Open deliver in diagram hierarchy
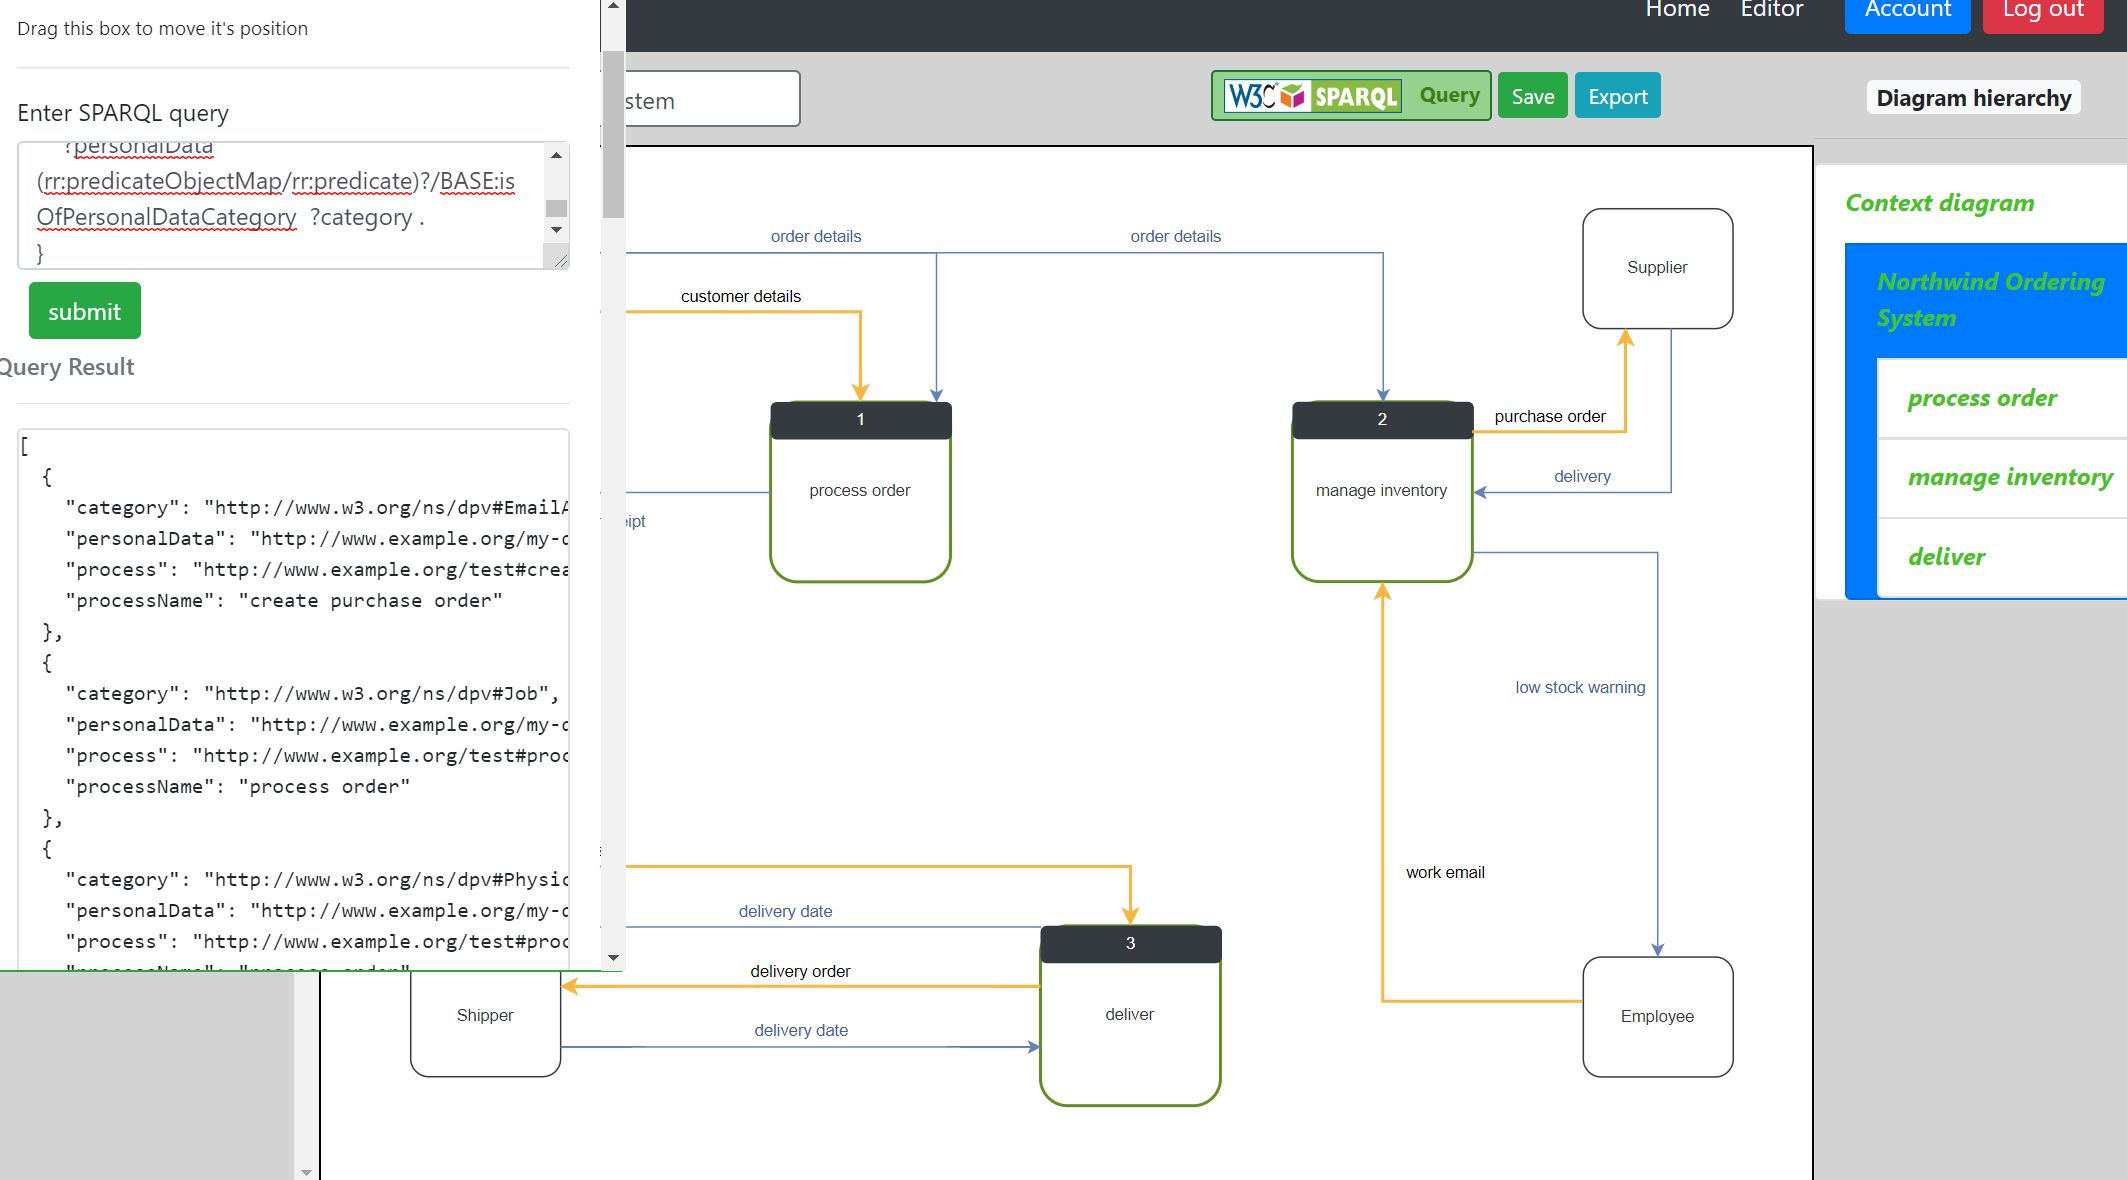This screenshot has height=1180, width=2127. click(1946, 557)
